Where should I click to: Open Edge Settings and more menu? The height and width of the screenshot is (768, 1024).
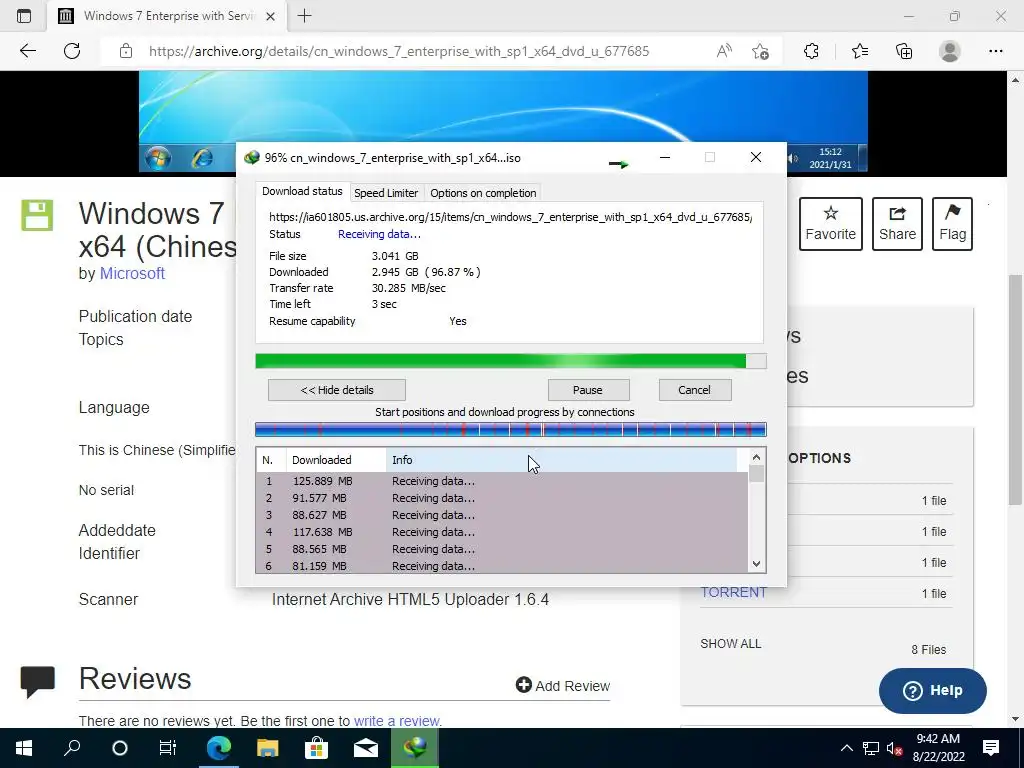995,51
